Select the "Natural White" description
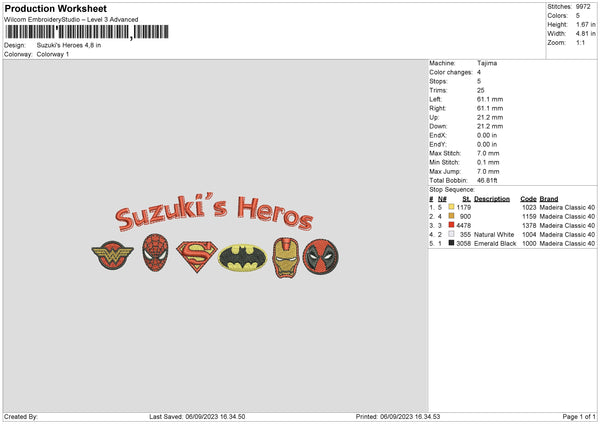This screenshot has width=600, height=424. coord(494,235)
